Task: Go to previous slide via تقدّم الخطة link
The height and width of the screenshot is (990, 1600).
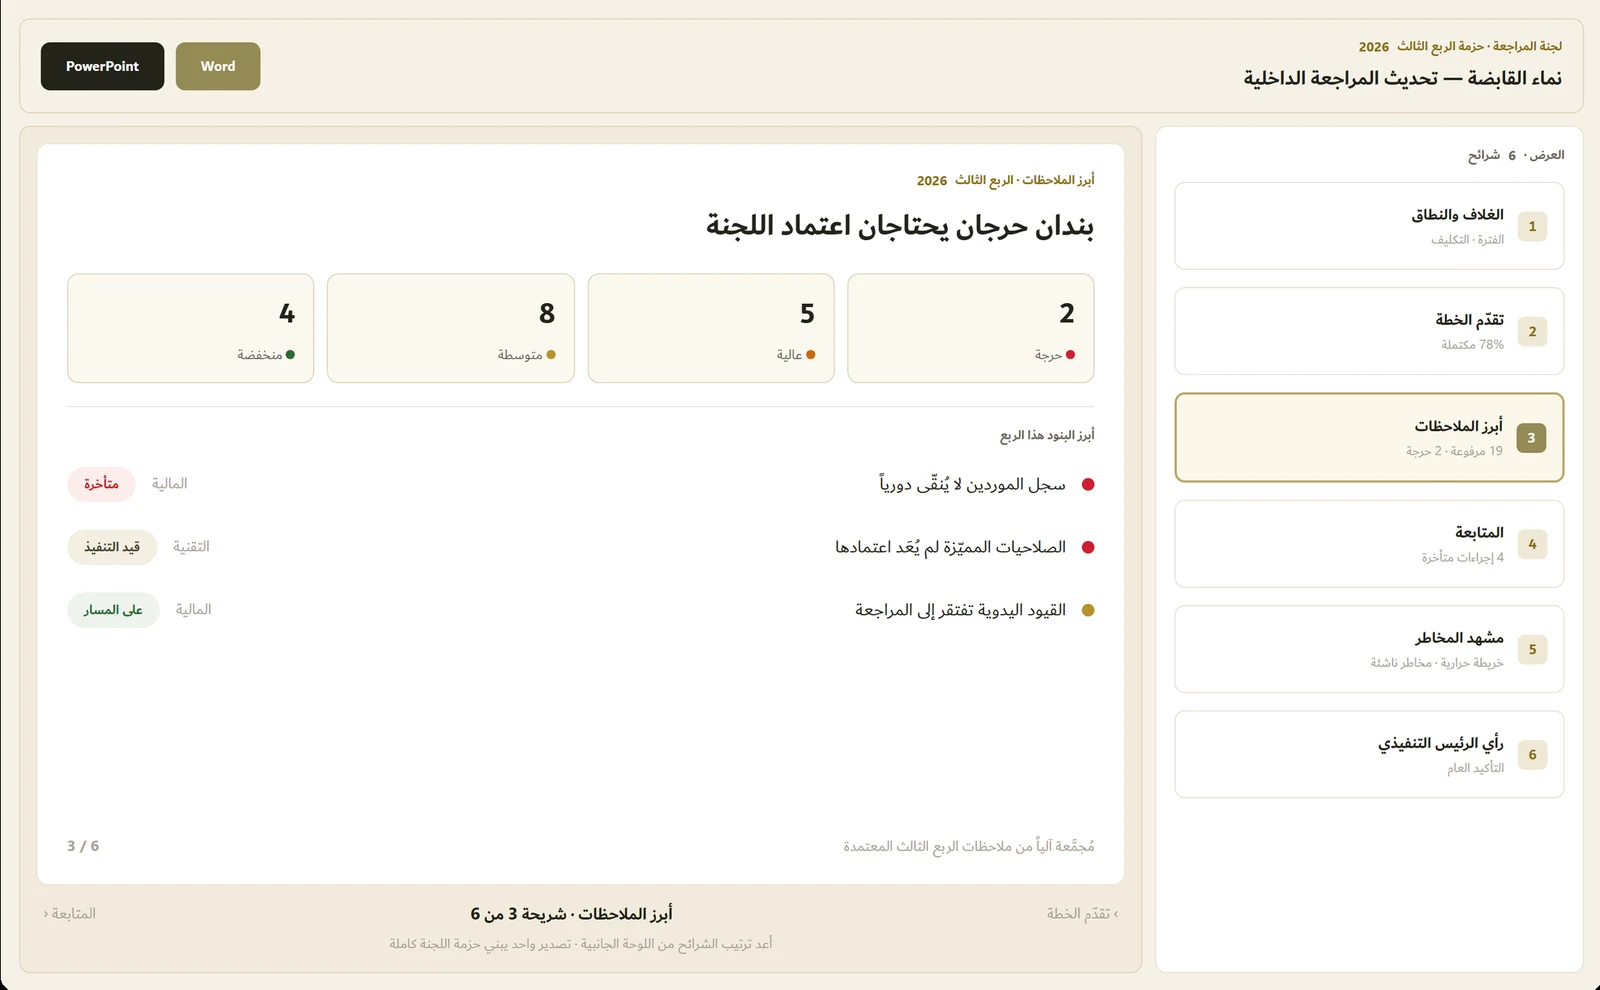Action: click(1083, 913)
